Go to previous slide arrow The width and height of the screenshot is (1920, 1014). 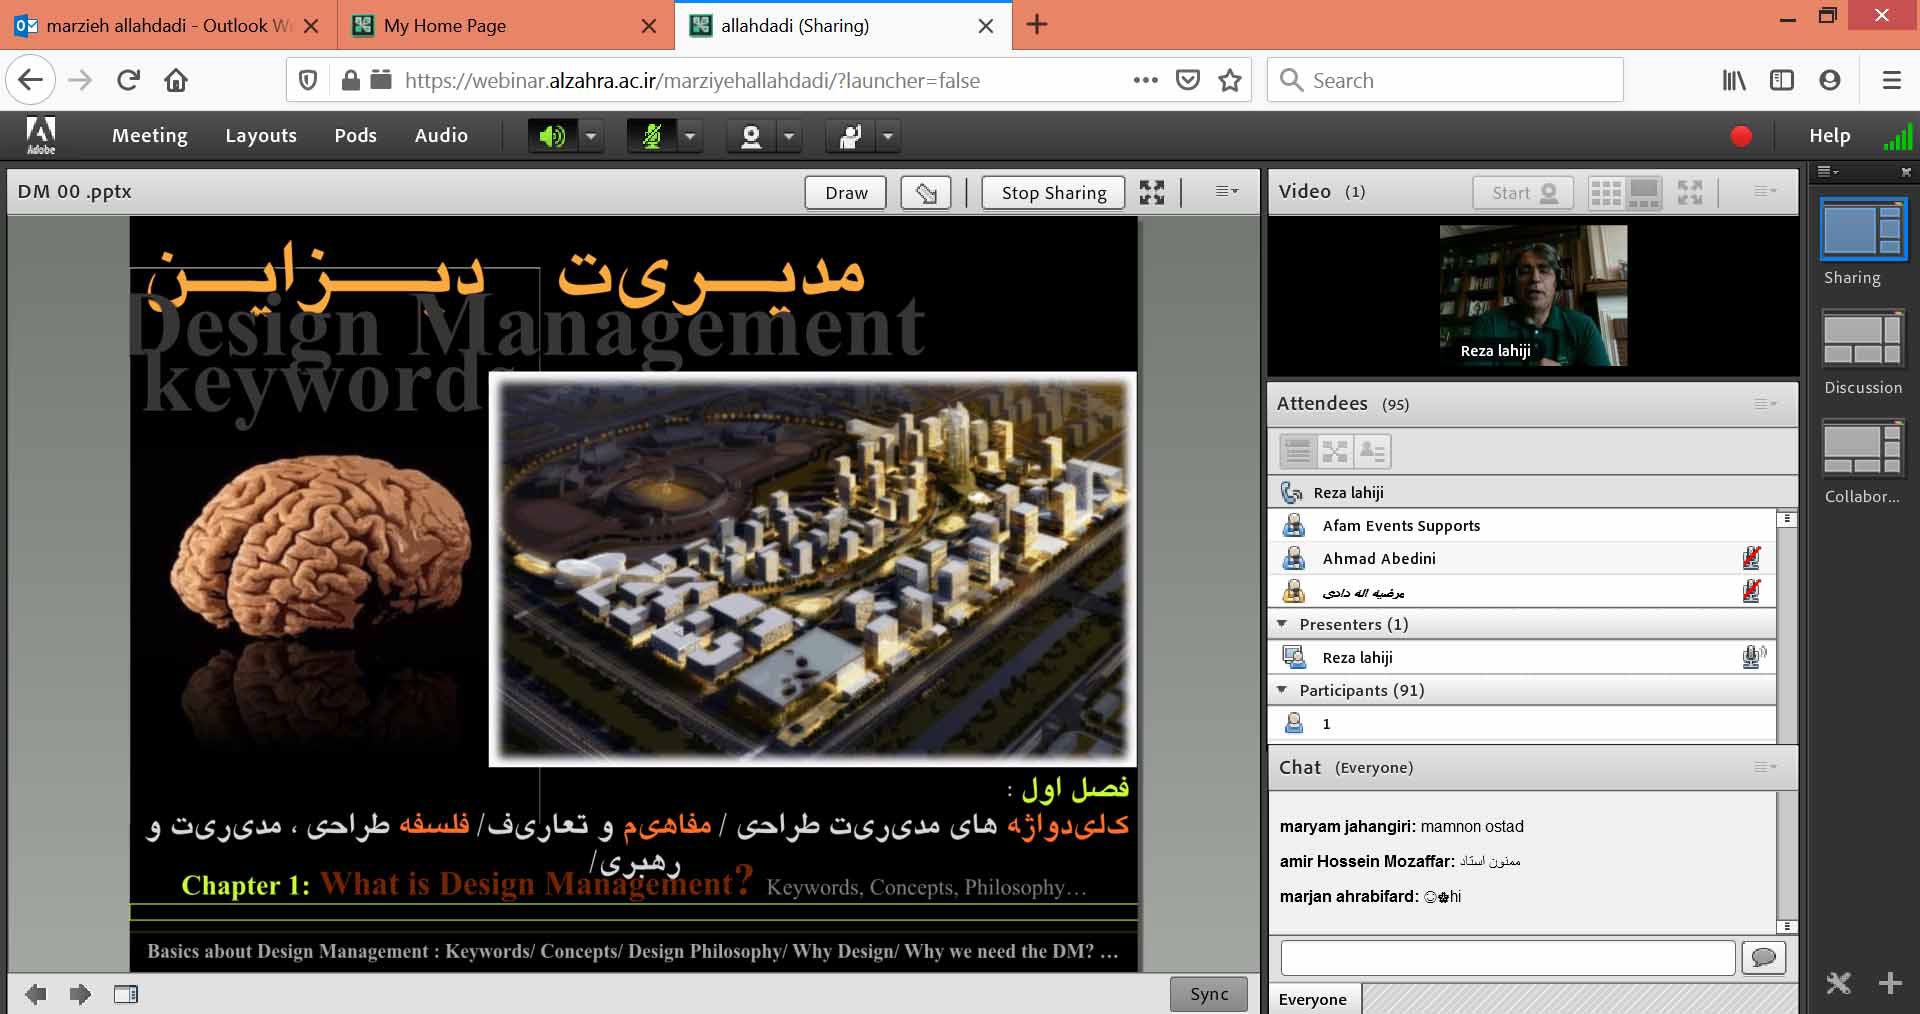coord(36,994)
